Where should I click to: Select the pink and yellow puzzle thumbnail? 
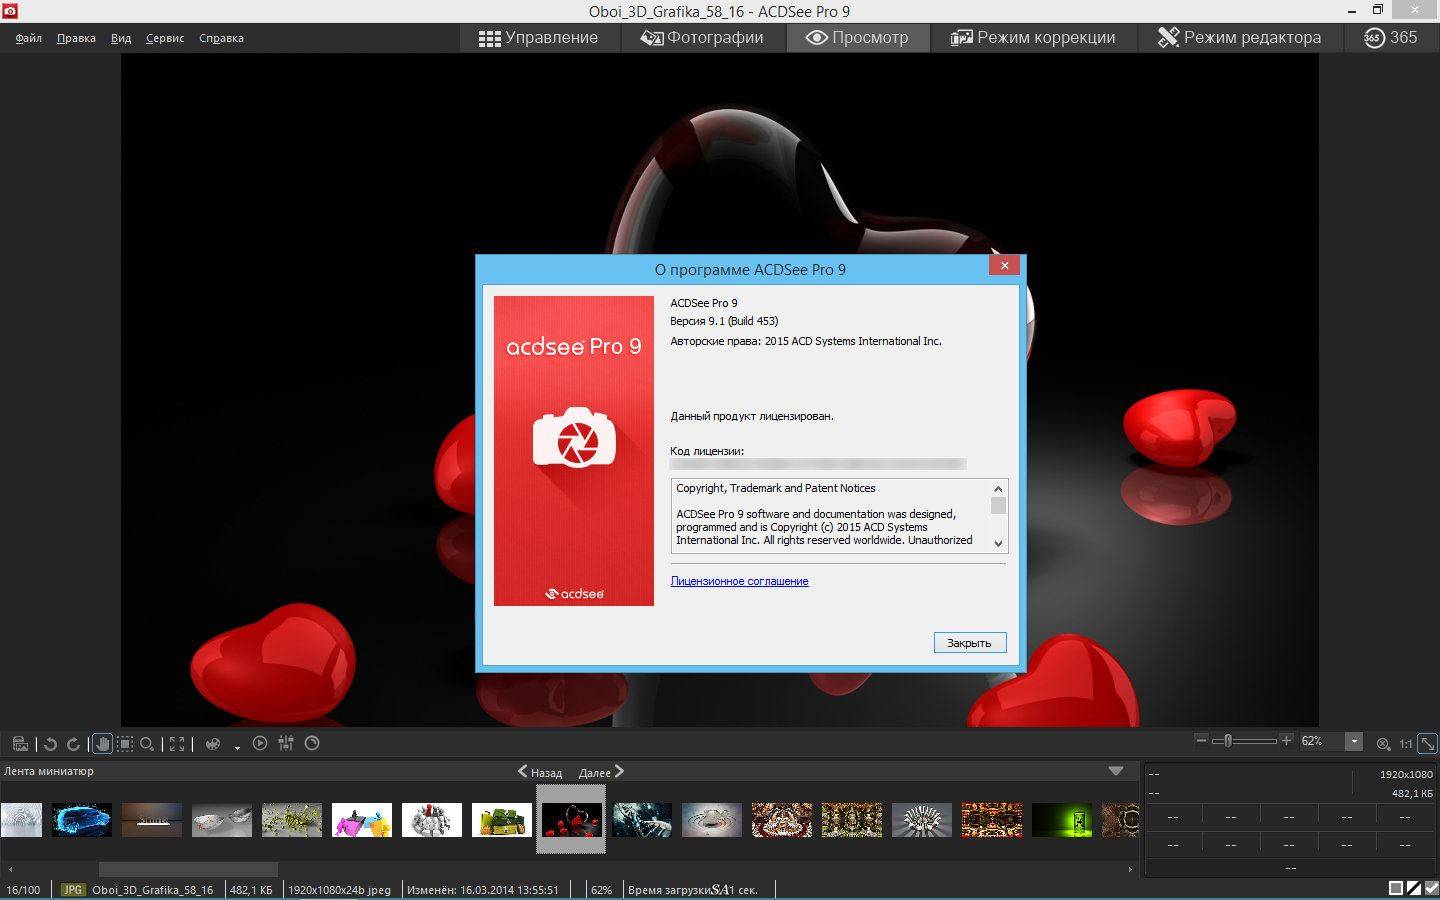tap(362, 820)
